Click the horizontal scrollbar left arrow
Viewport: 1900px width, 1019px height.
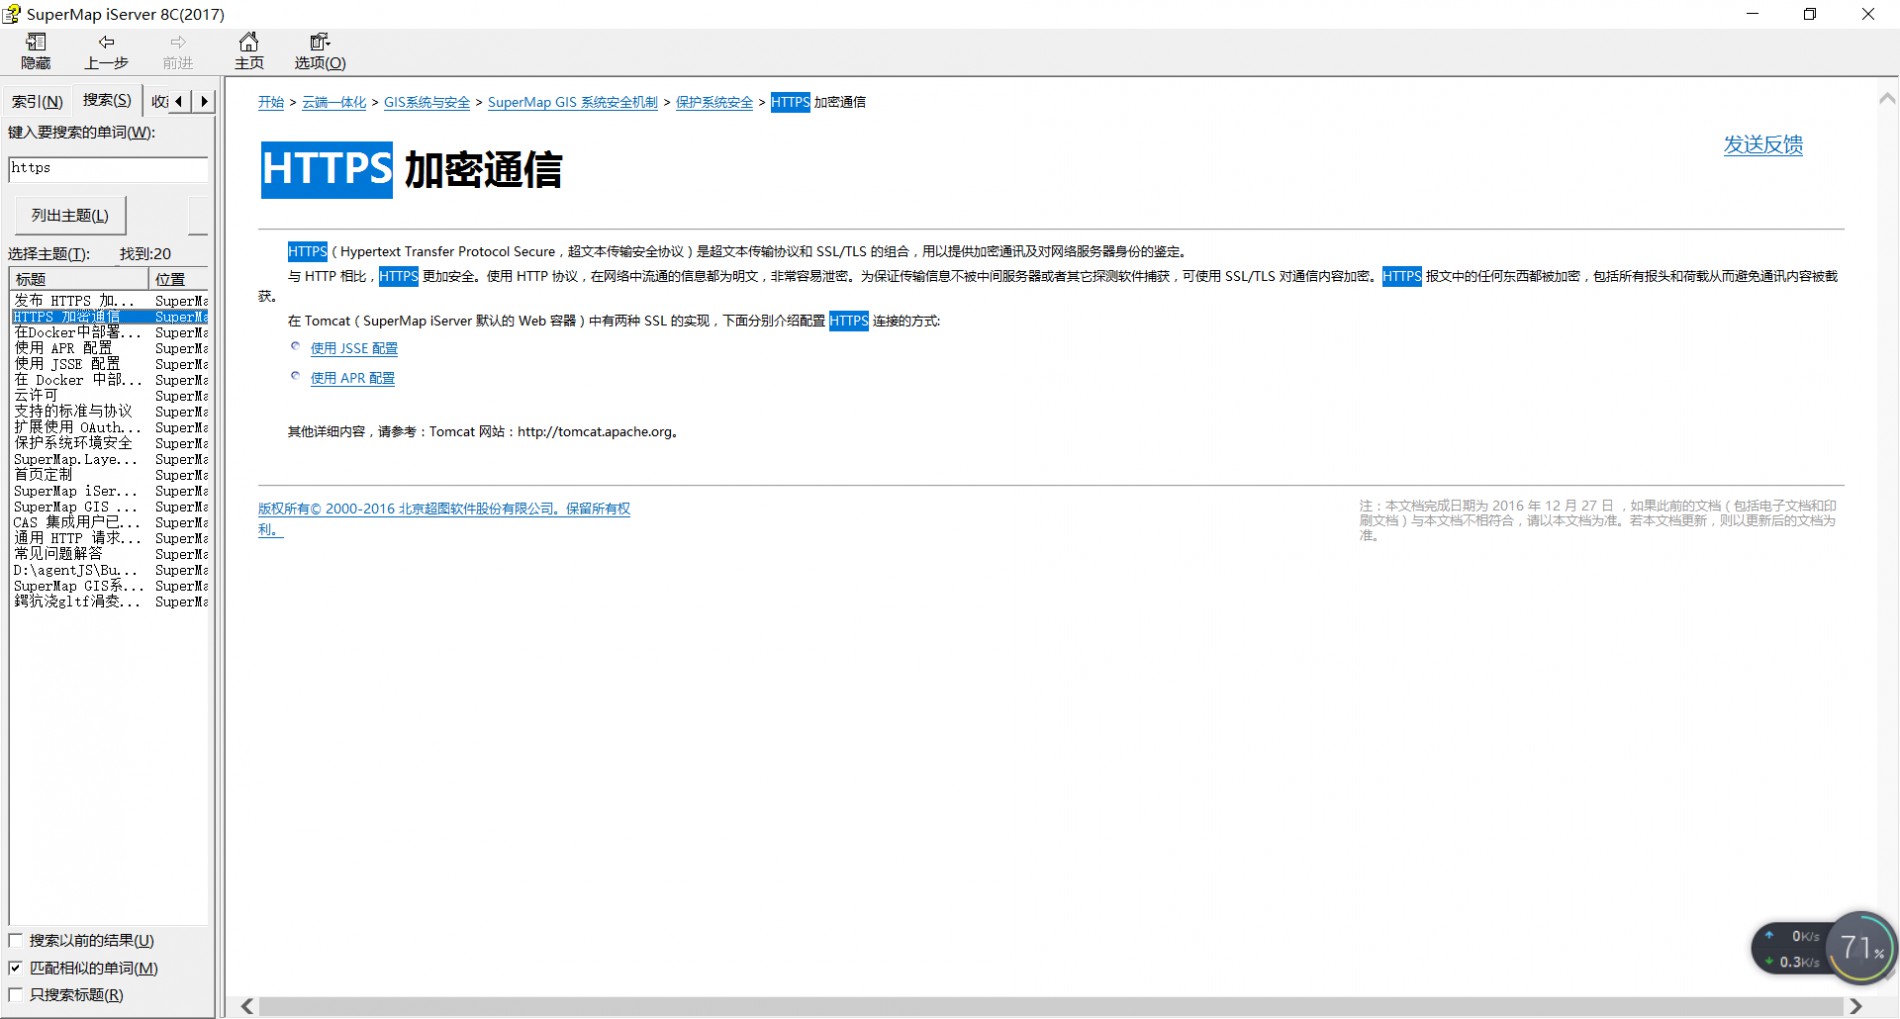click(x=247, y=1006)
